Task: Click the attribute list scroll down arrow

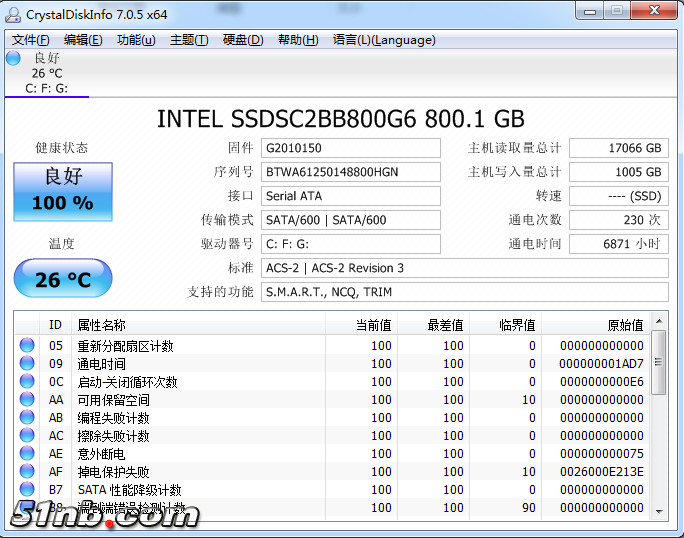Action: pos(659,511)
